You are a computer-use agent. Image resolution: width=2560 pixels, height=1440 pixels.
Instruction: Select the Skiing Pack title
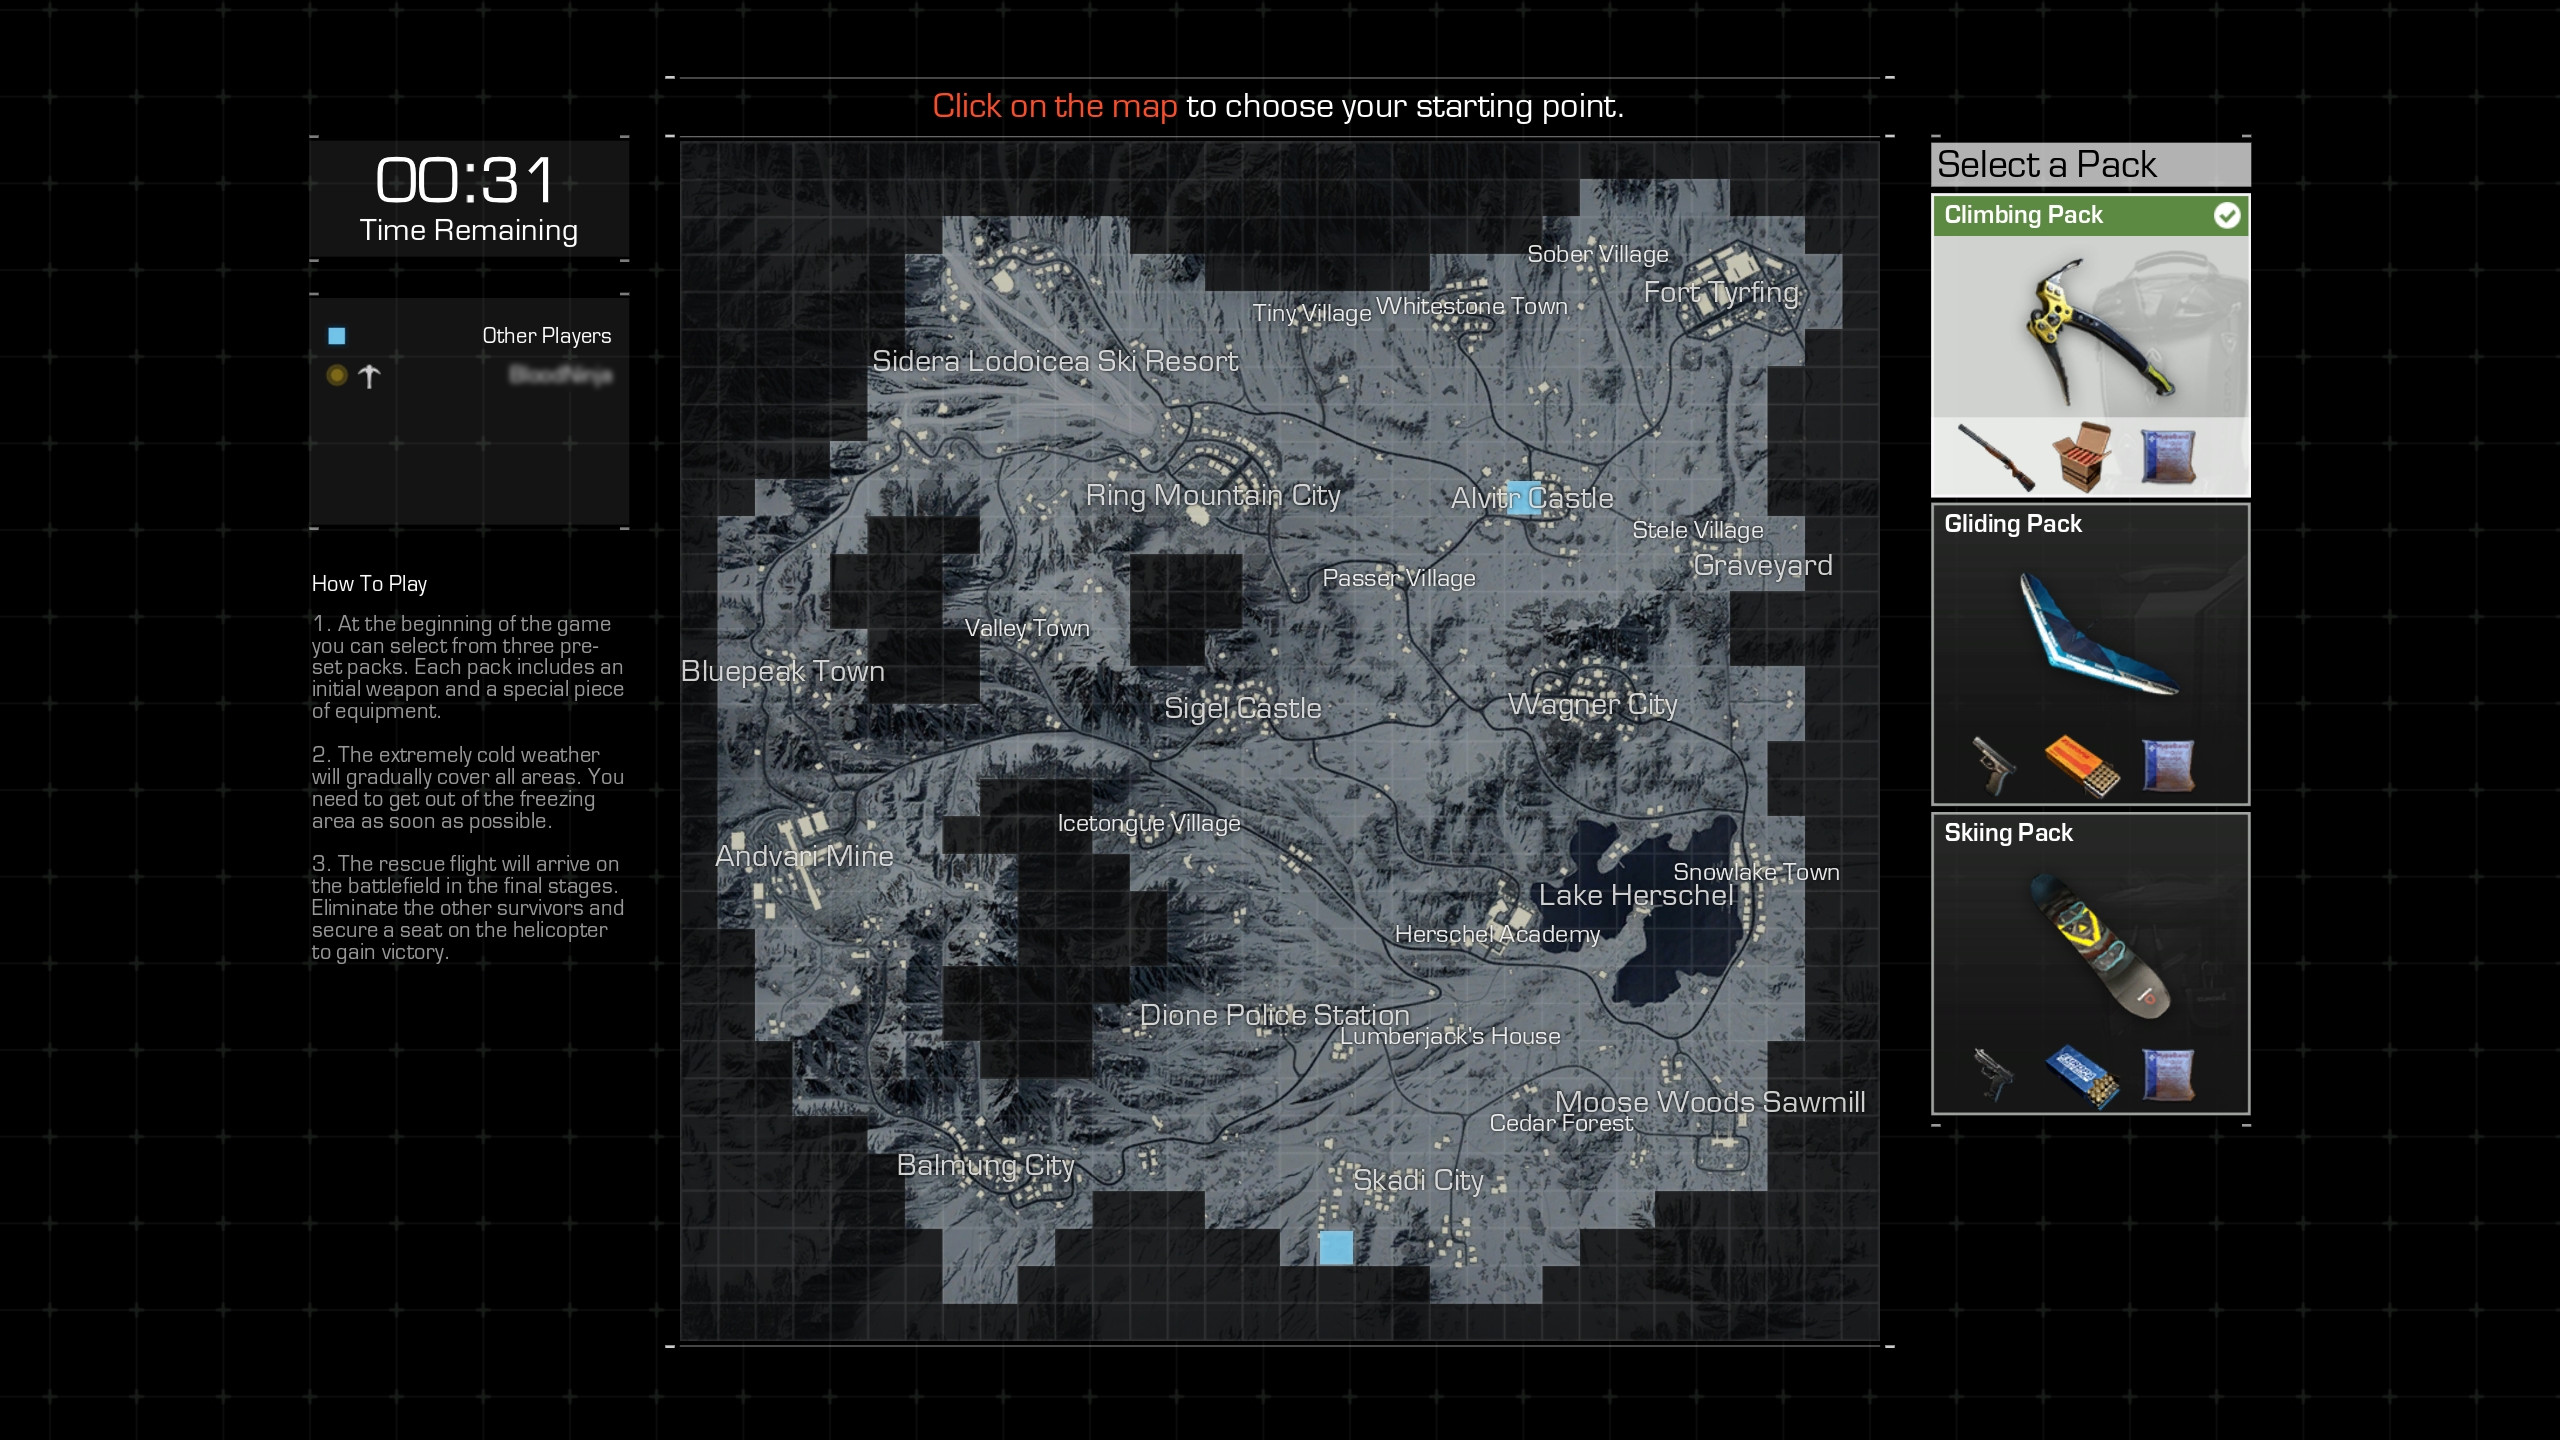tap(2008, 833)
